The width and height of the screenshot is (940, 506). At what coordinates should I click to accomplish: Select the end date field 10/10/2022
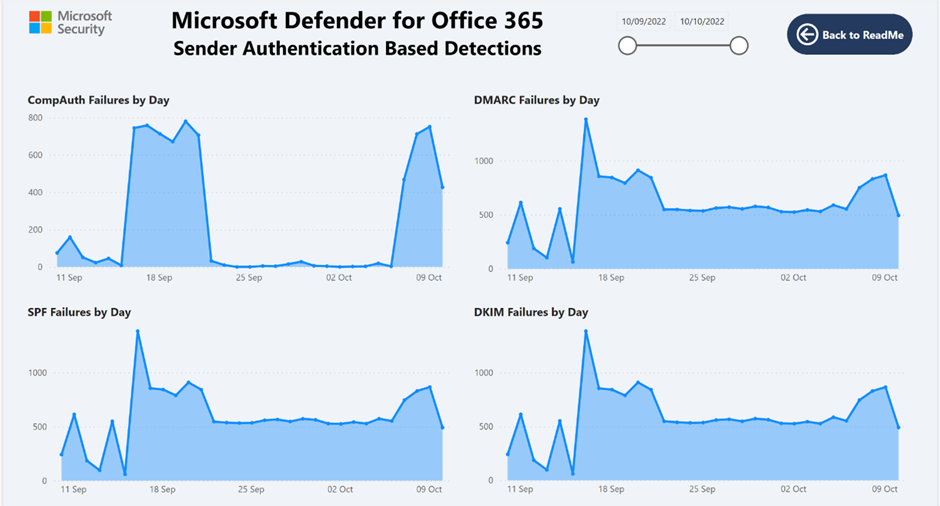tap(702, 22)
